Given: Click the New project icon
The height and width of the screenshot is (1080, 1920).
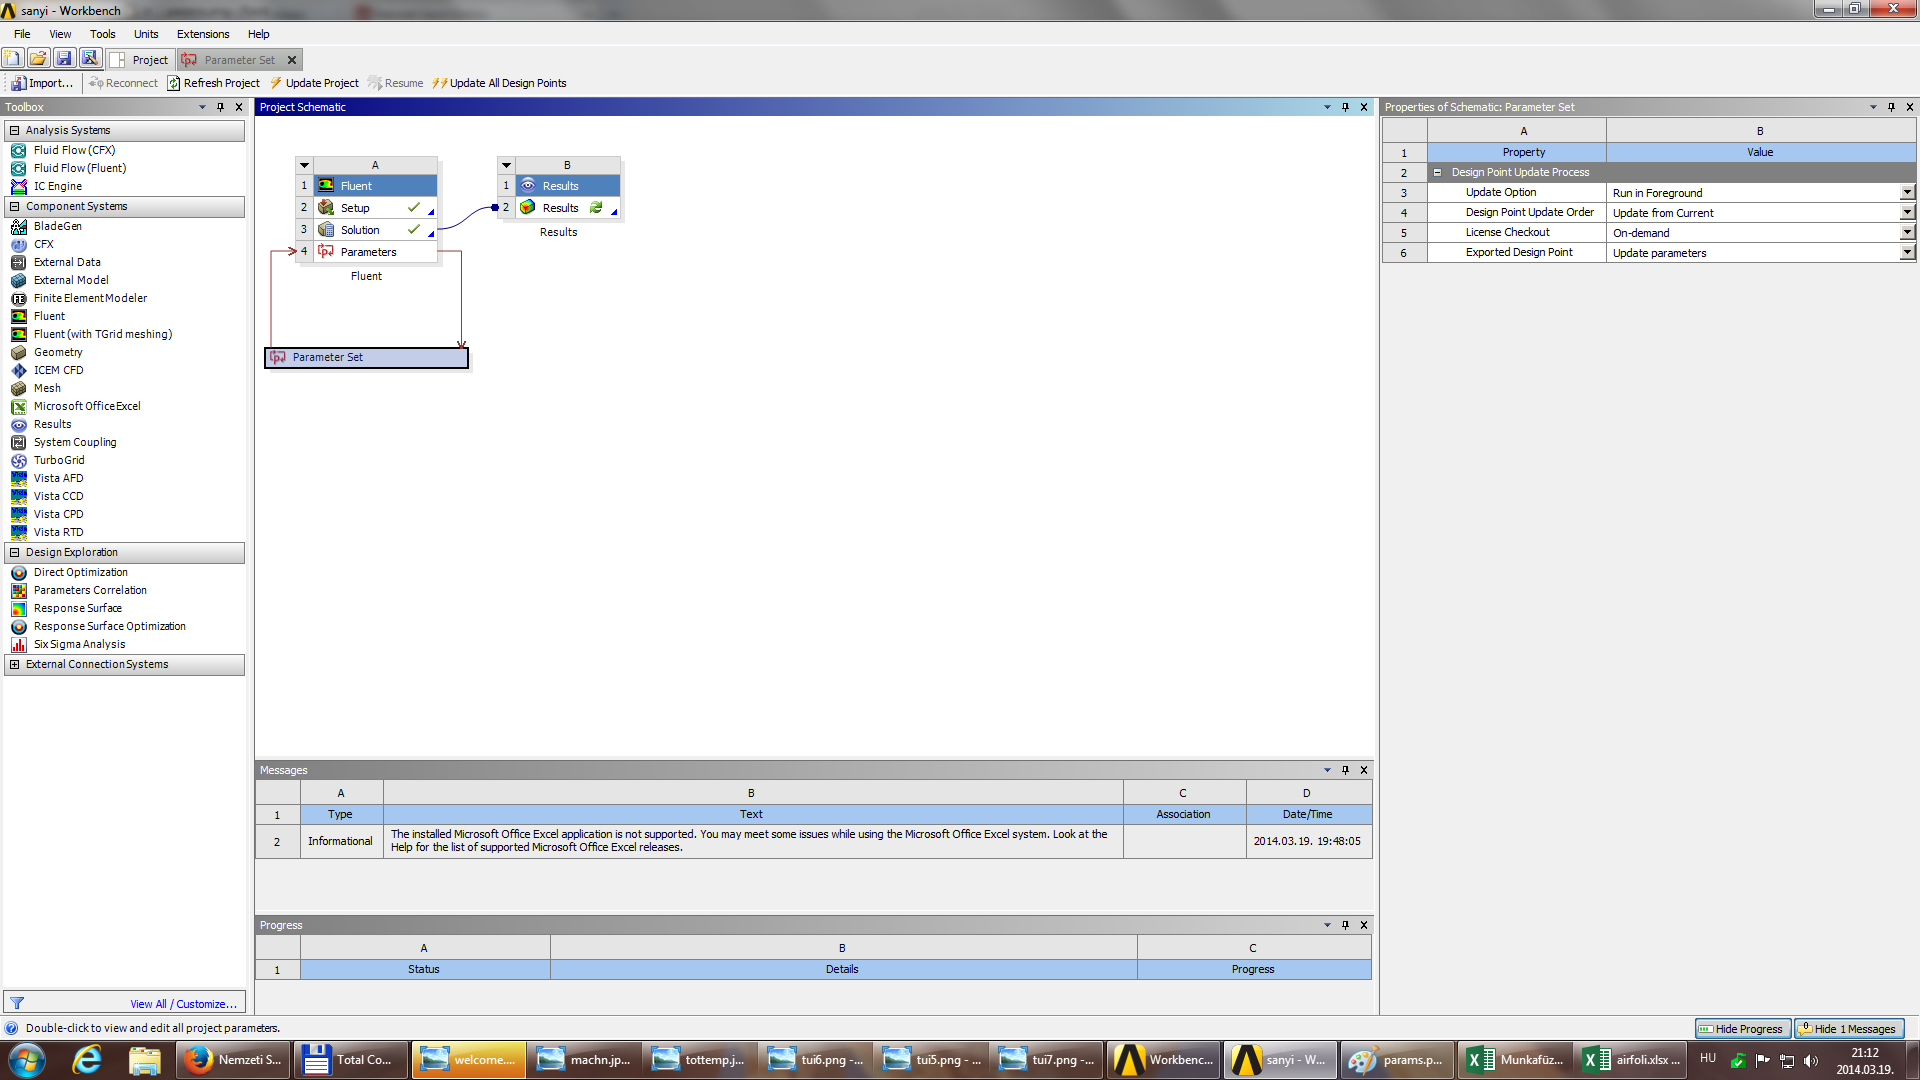Looking at the screenshot, I should click(x=13, y=59).
